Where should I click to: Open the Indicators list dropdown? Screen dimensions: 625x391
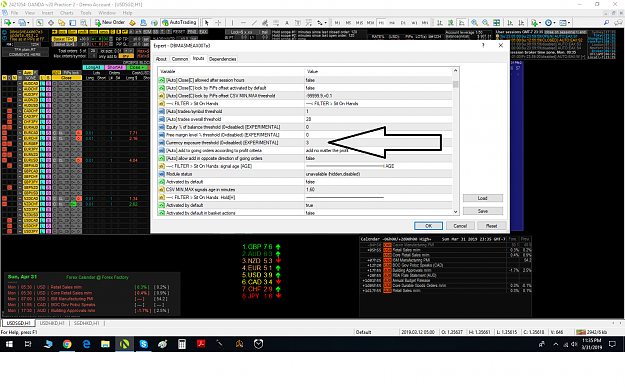[x=536, y=23]
